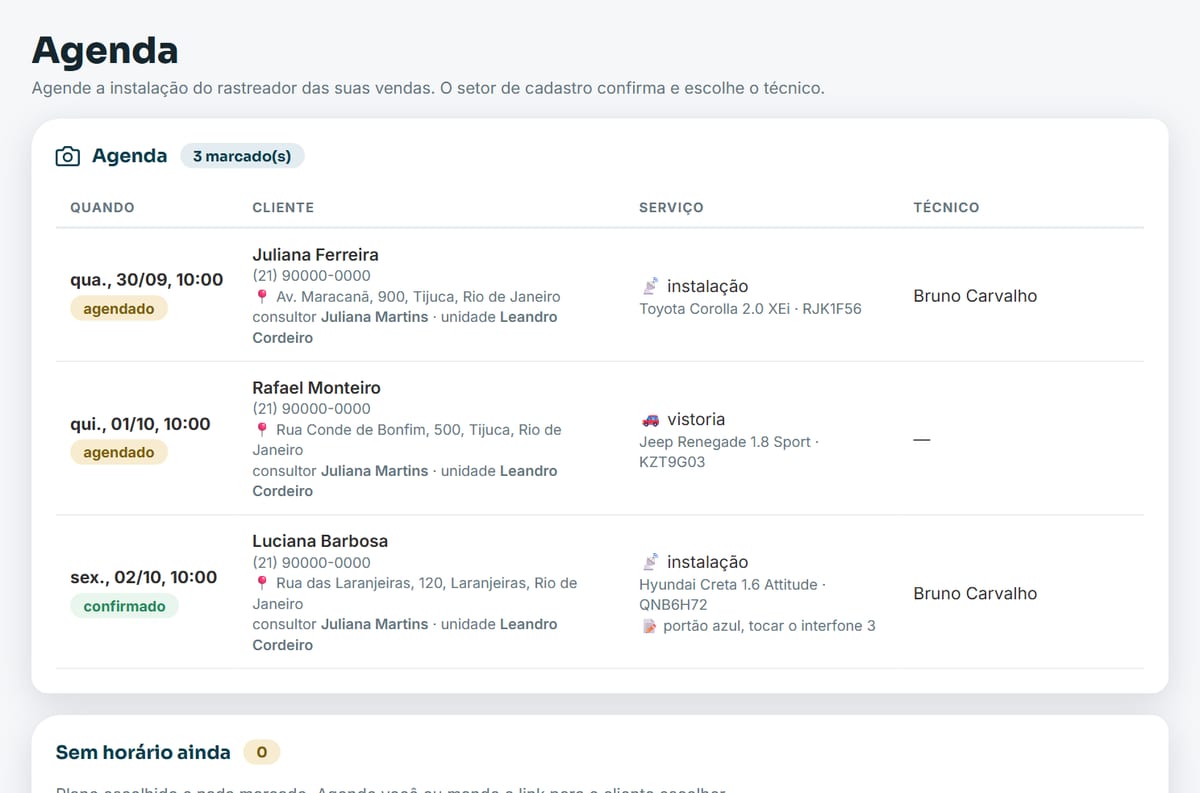Click the note icon before portão azul
Viewport: 1200px width, 793px height.
pos(648,626)
